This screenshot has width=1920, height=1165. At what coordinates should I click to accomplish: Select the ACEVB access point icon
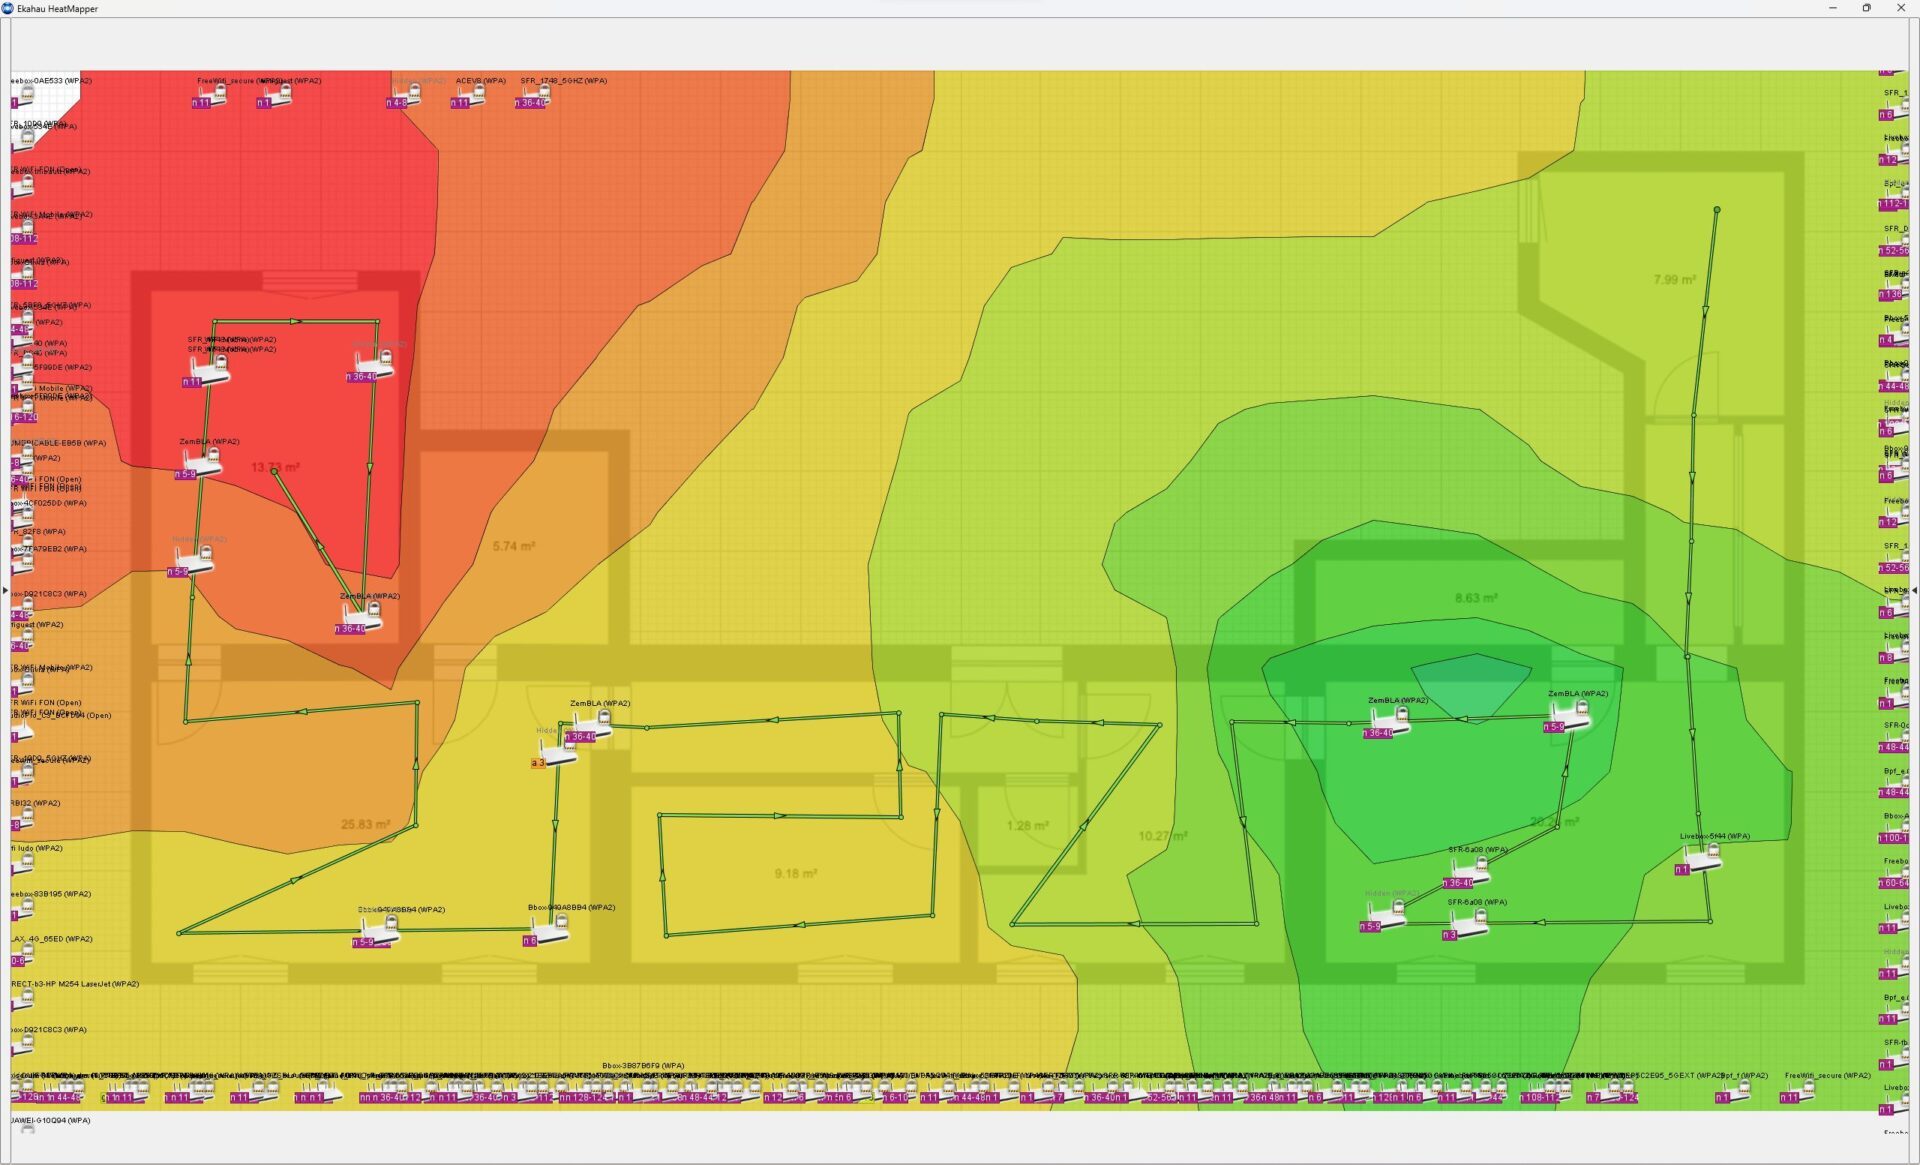(x=468, y=97)
